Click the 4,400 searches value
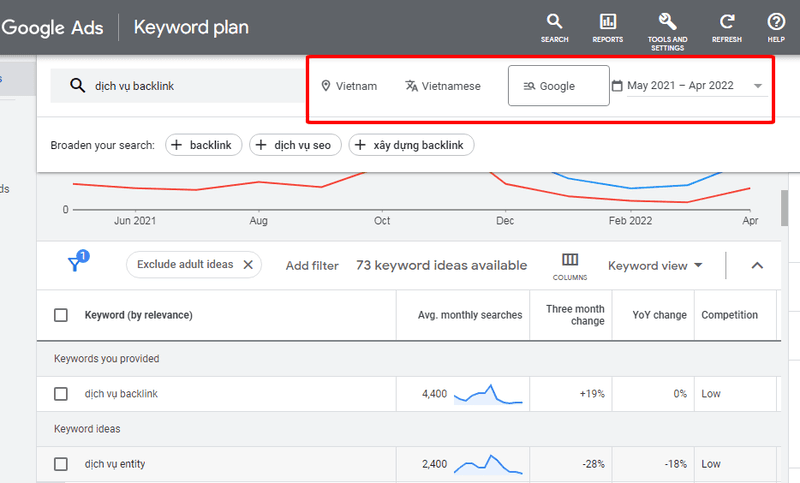Viewport: 800px width, 483px height. [434, 394]
